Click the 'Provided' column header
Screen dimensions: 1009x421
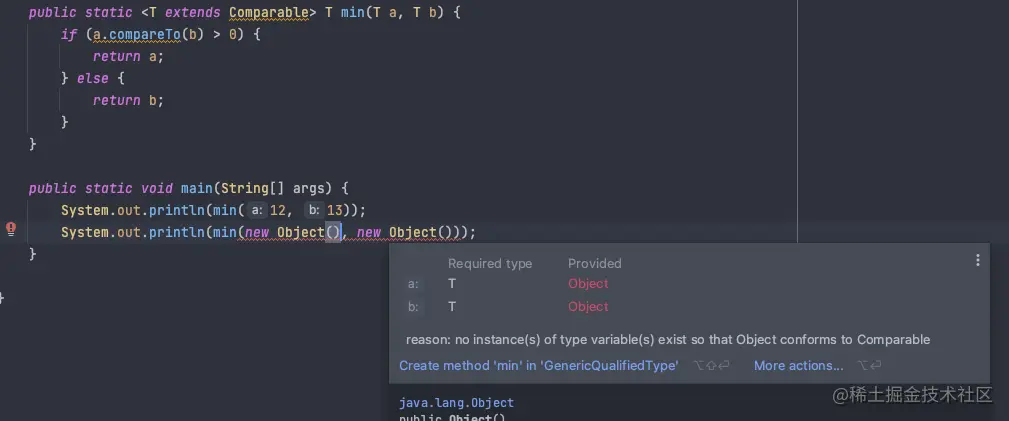[x=595, y=263]
